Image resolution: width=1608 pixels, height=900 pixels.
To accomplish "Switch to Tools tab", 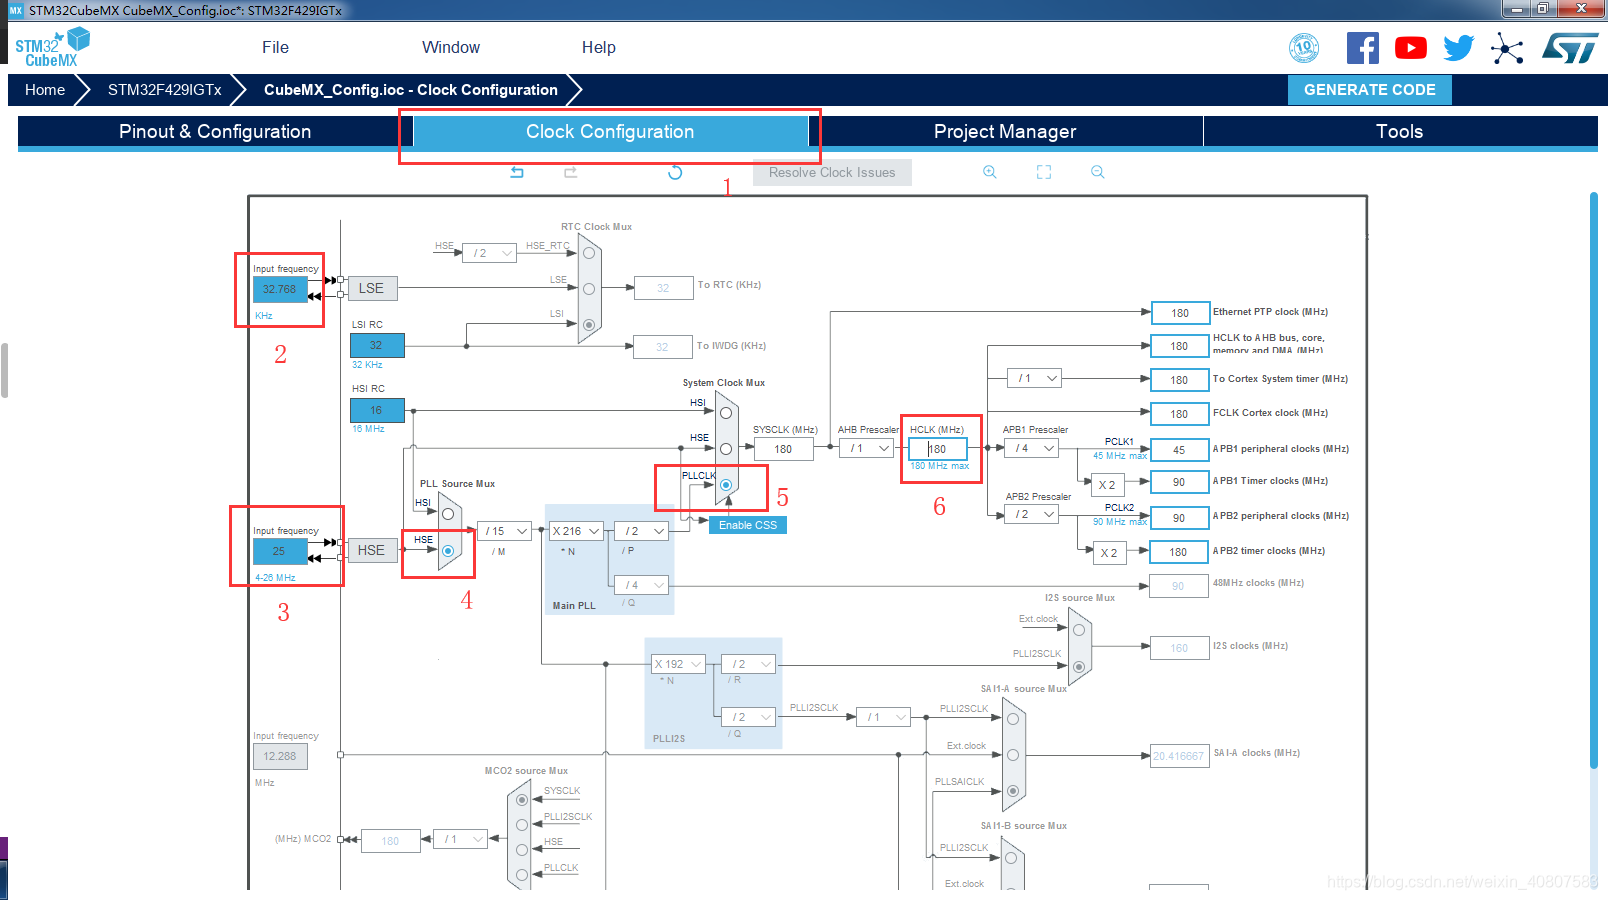I will pyautogui.click(x=1400, y=131).
